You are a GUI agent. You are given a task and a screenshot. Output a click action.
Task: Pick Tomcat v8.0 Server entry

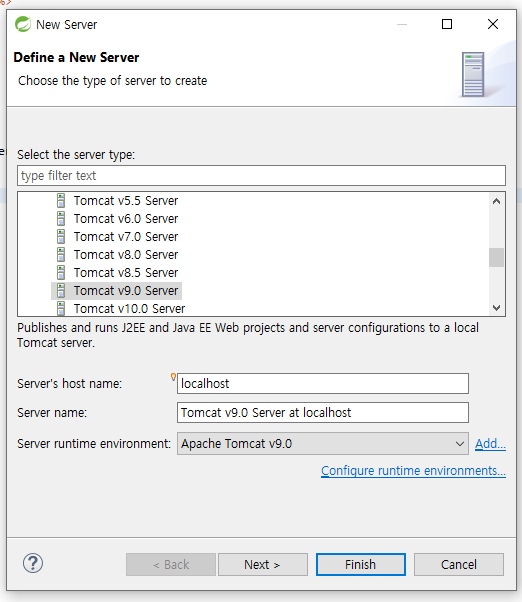click(x=126, y=255)
